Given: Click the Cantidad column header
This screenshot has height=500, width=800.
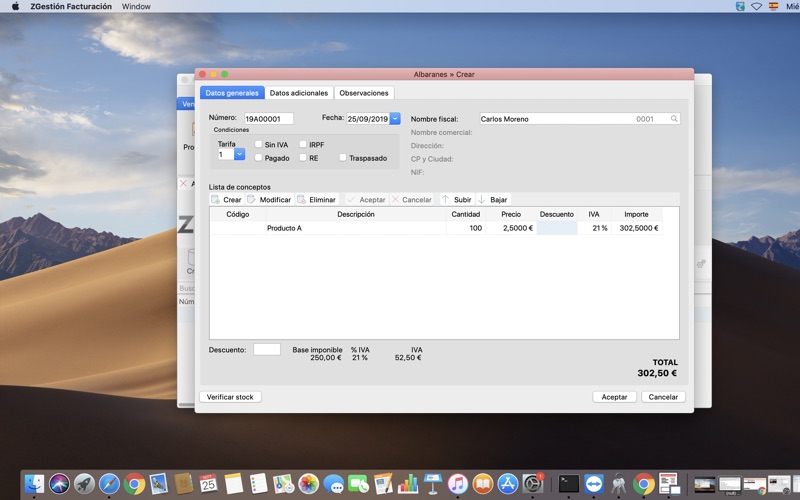Looking at the screenshot, I should (466, 214).
